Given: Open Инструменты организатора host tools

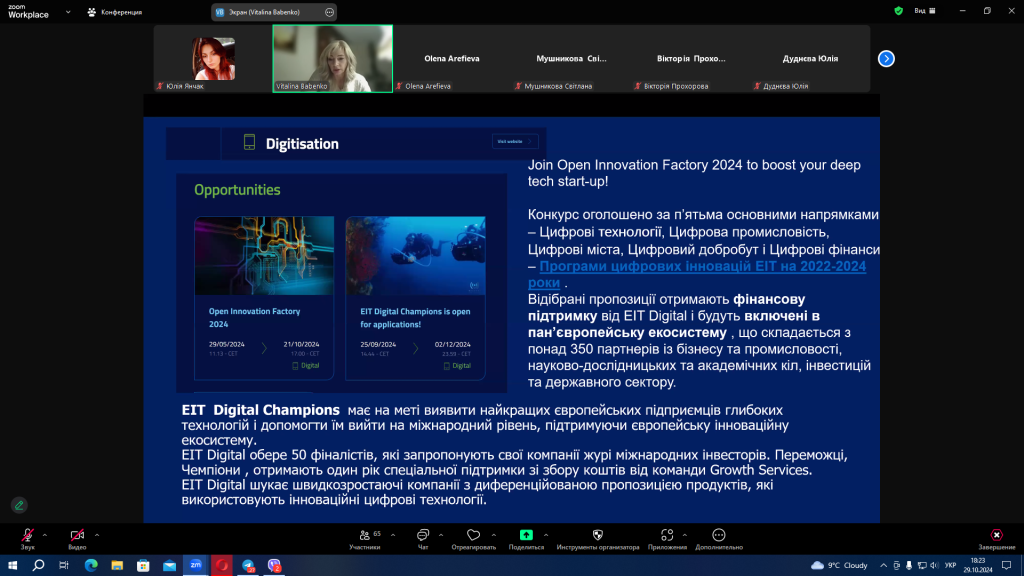Looking at the screenshot, I should [x=598, y=539].
